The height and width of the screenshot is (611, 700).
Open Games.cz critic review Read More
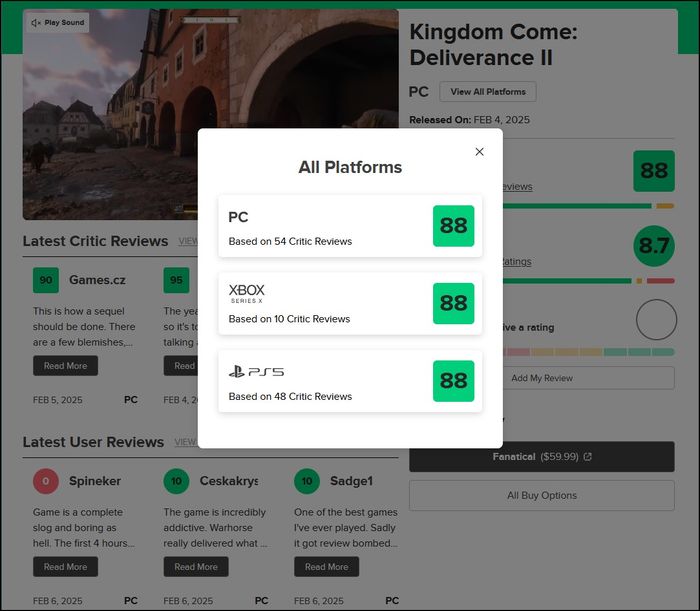click(x=65, y=366)
